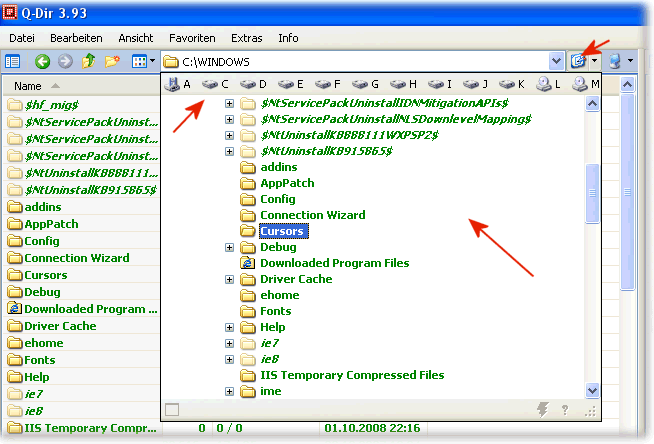Viewport: 654px width, 444px height.
Task: Click the tree popup scrollbar thumb
Action: click(x=592, y=193)
